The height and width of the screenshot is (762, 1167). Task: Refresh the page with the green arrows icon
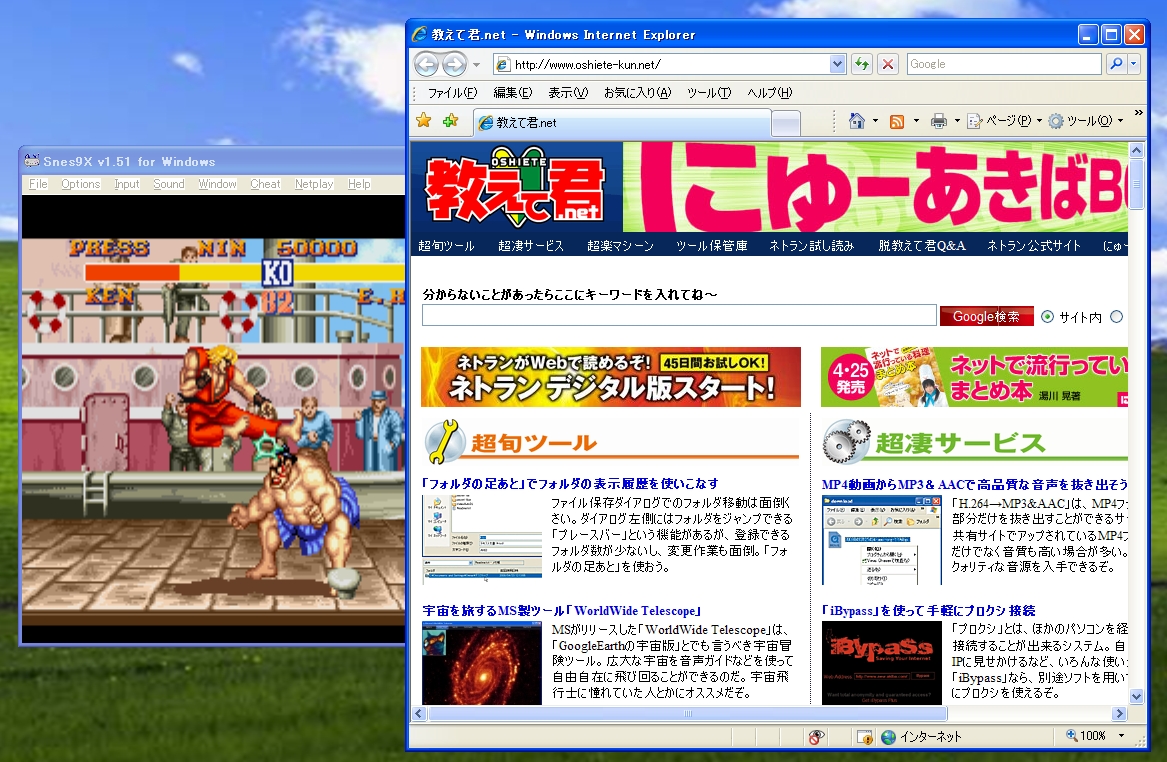pyautogui.click(x=862, y=64)
